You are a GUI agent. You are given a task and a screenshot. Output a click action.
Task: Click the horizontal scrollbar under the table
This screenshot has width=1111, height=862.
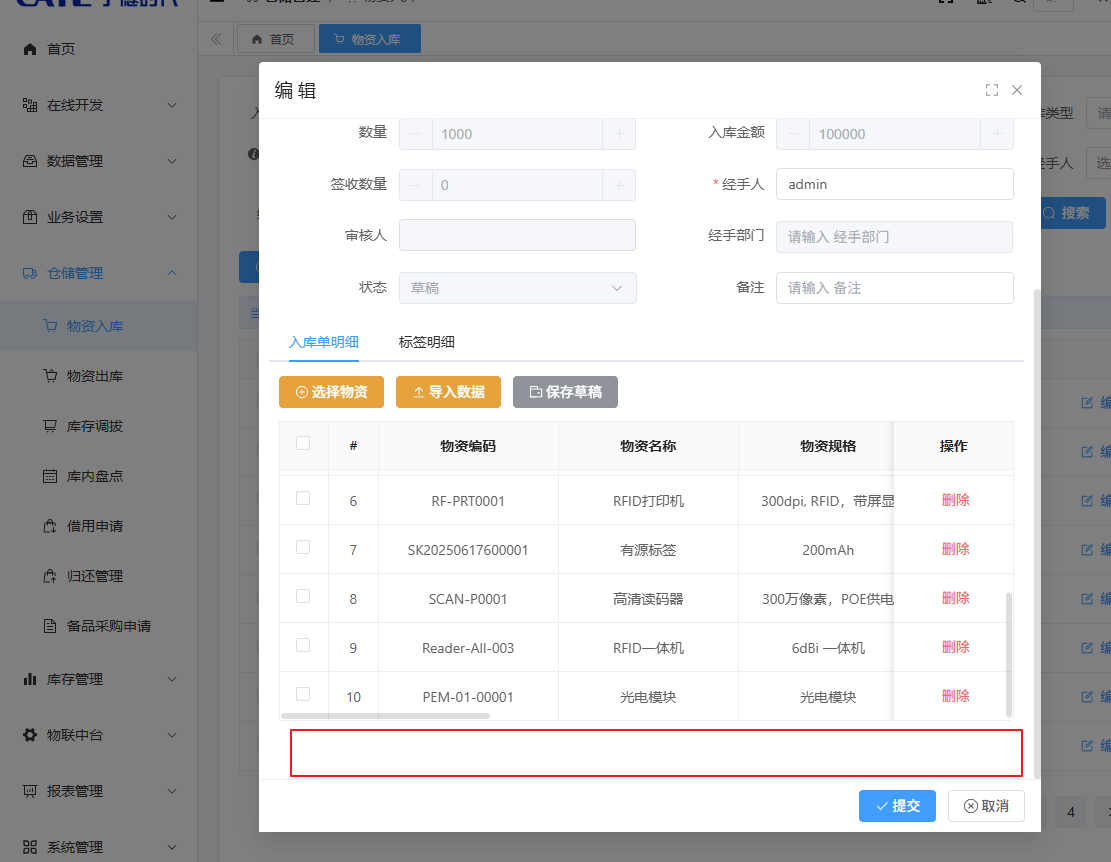click(371, 716)
